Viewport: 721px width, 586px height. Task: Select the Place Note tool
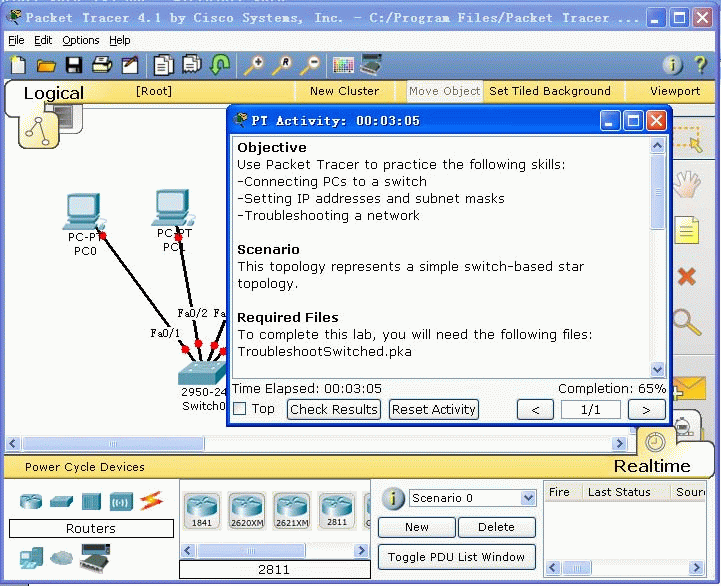tap(686, 230)
